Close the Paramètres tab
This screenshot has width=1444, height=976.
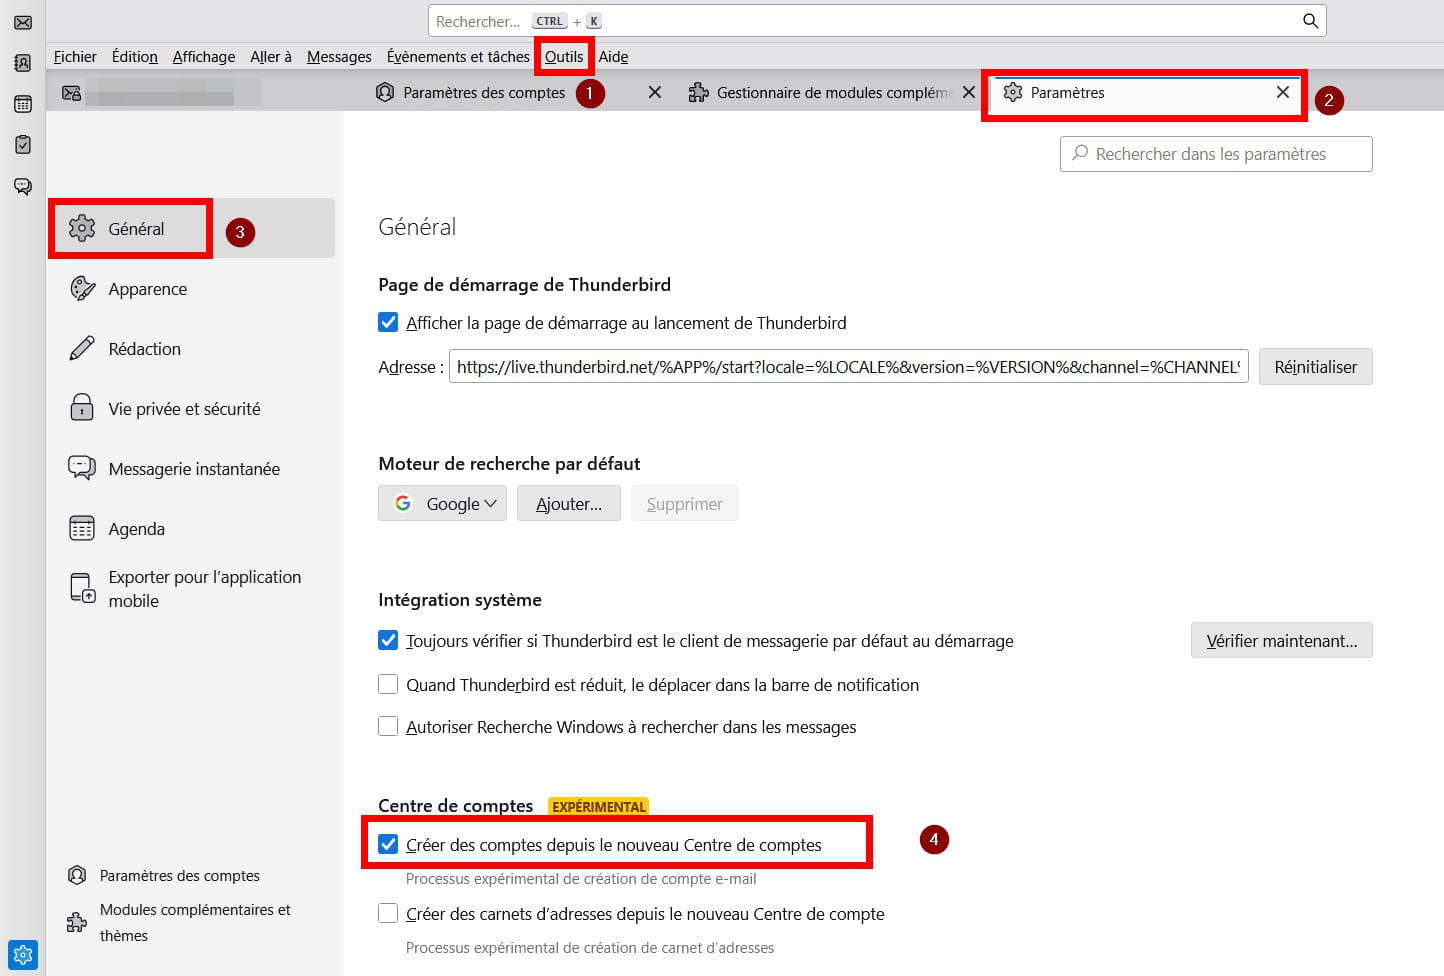[1283, 92]
